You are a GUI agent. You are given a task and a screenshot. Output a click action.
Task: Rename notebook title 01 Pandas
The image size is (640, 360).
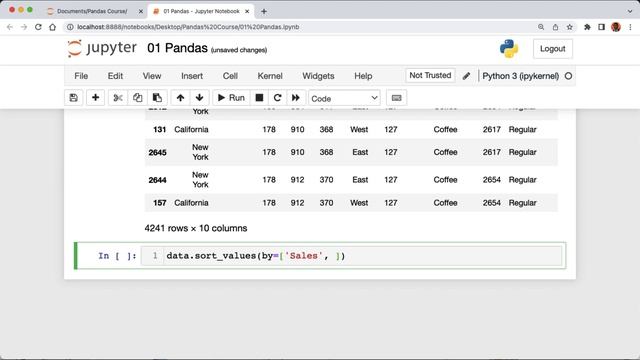click(x=177, y=48)
